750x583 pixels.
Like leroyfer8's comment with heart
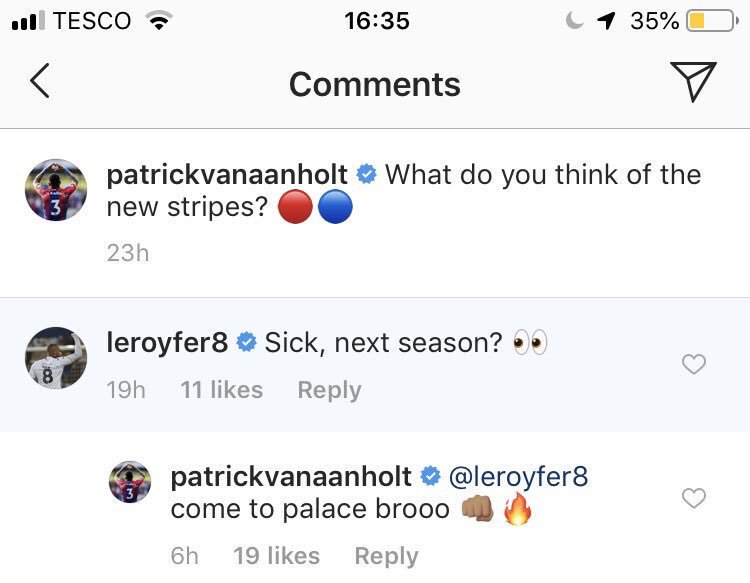pyautogui.click(x=693, y=365)
